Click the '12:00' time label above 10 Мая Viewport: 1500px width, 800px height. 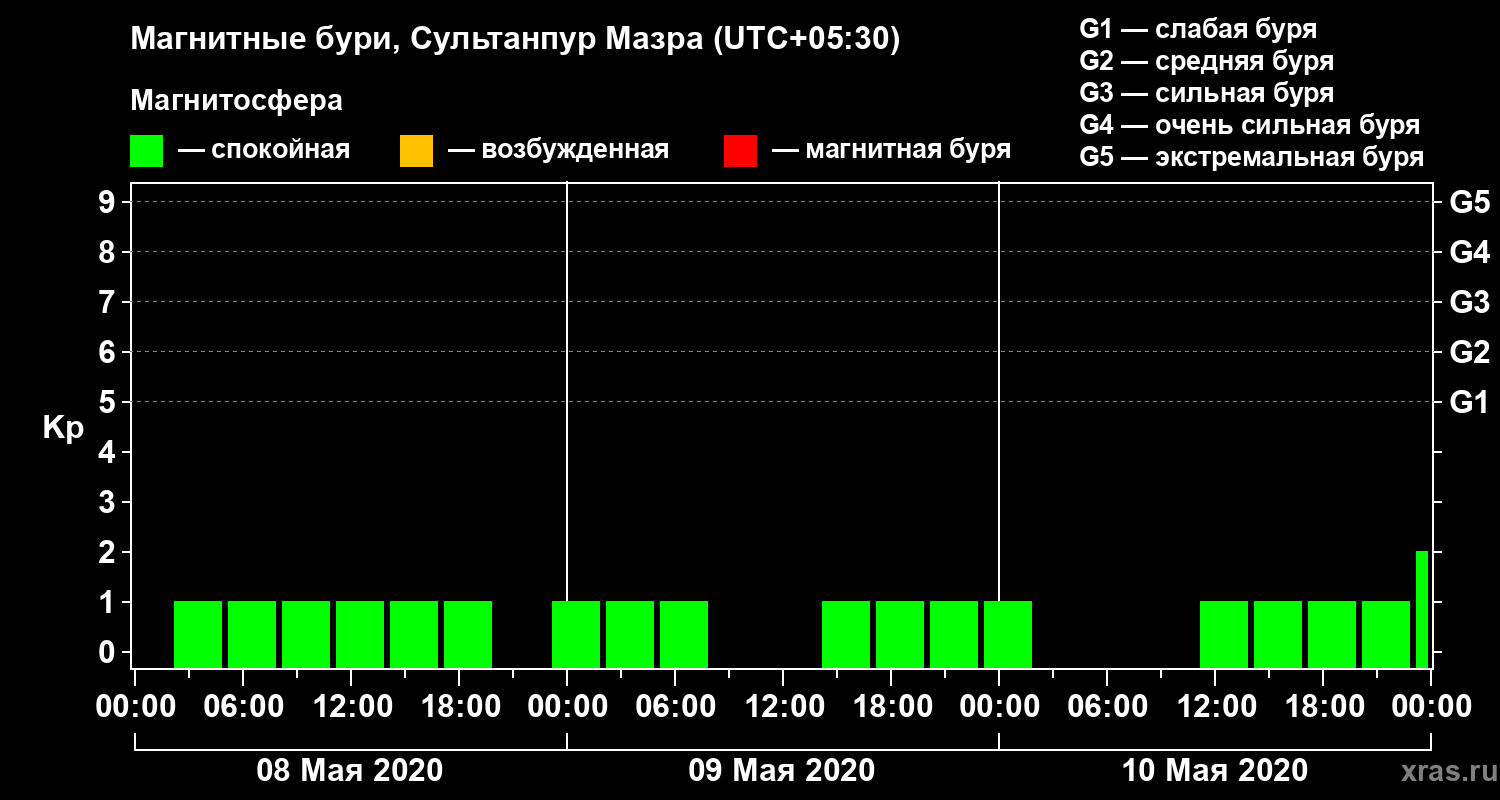tap(1215, 706)
